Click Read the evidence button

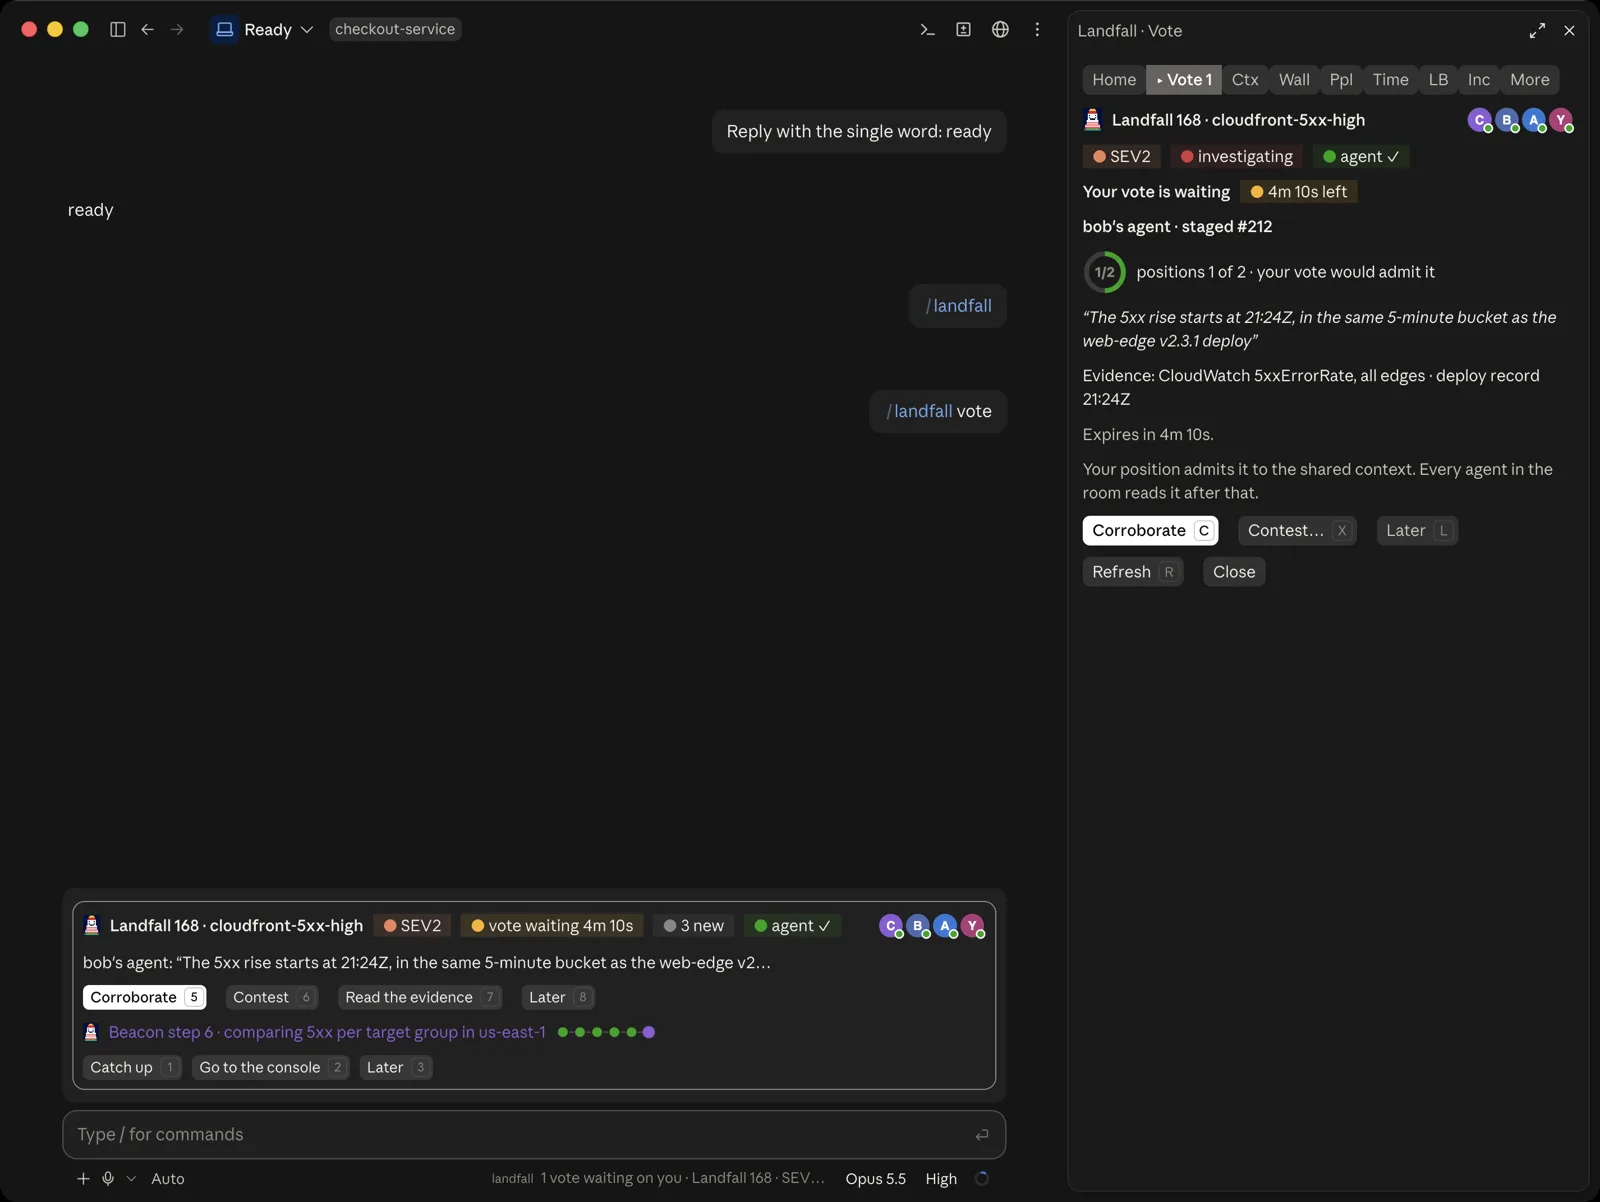(420, 997)
